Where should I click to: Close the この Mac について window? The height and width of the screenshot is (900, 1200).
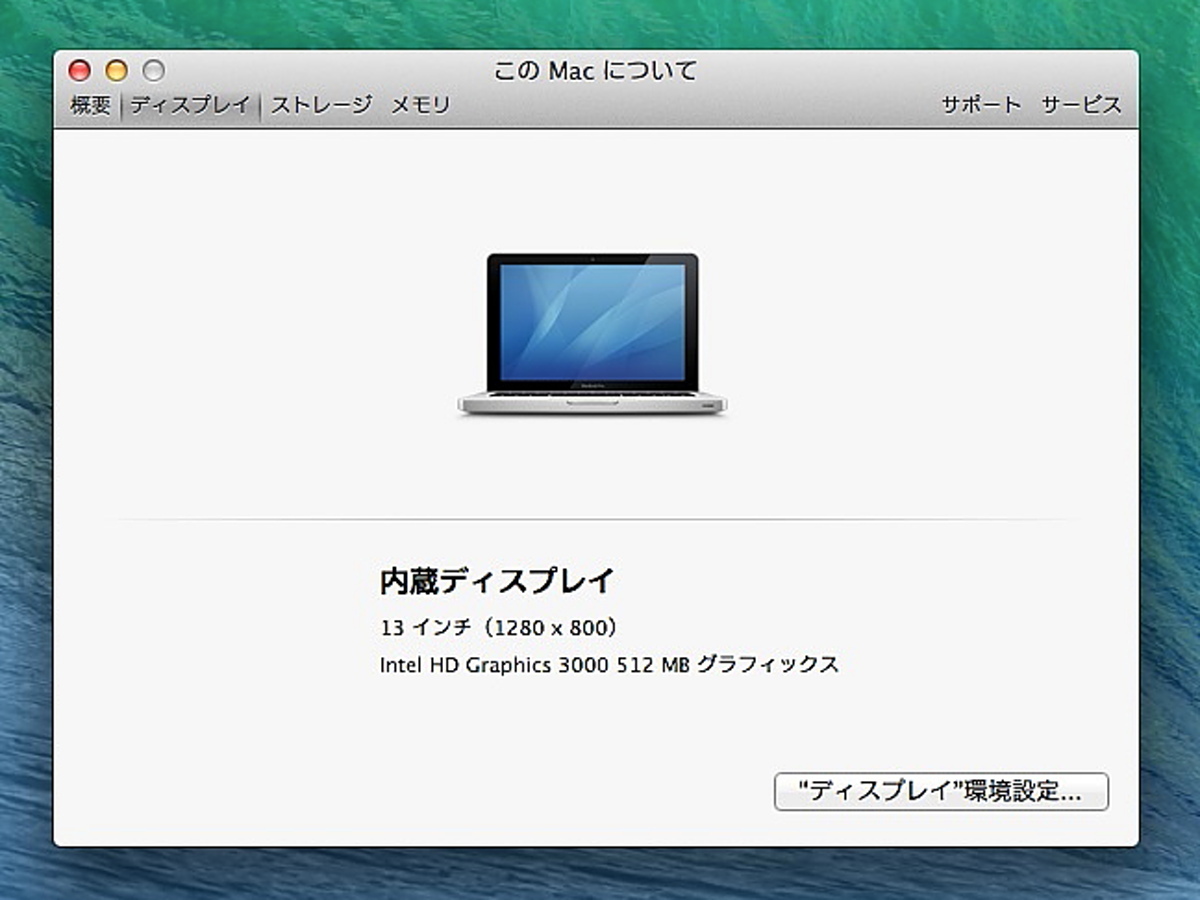tap(79, 71)
